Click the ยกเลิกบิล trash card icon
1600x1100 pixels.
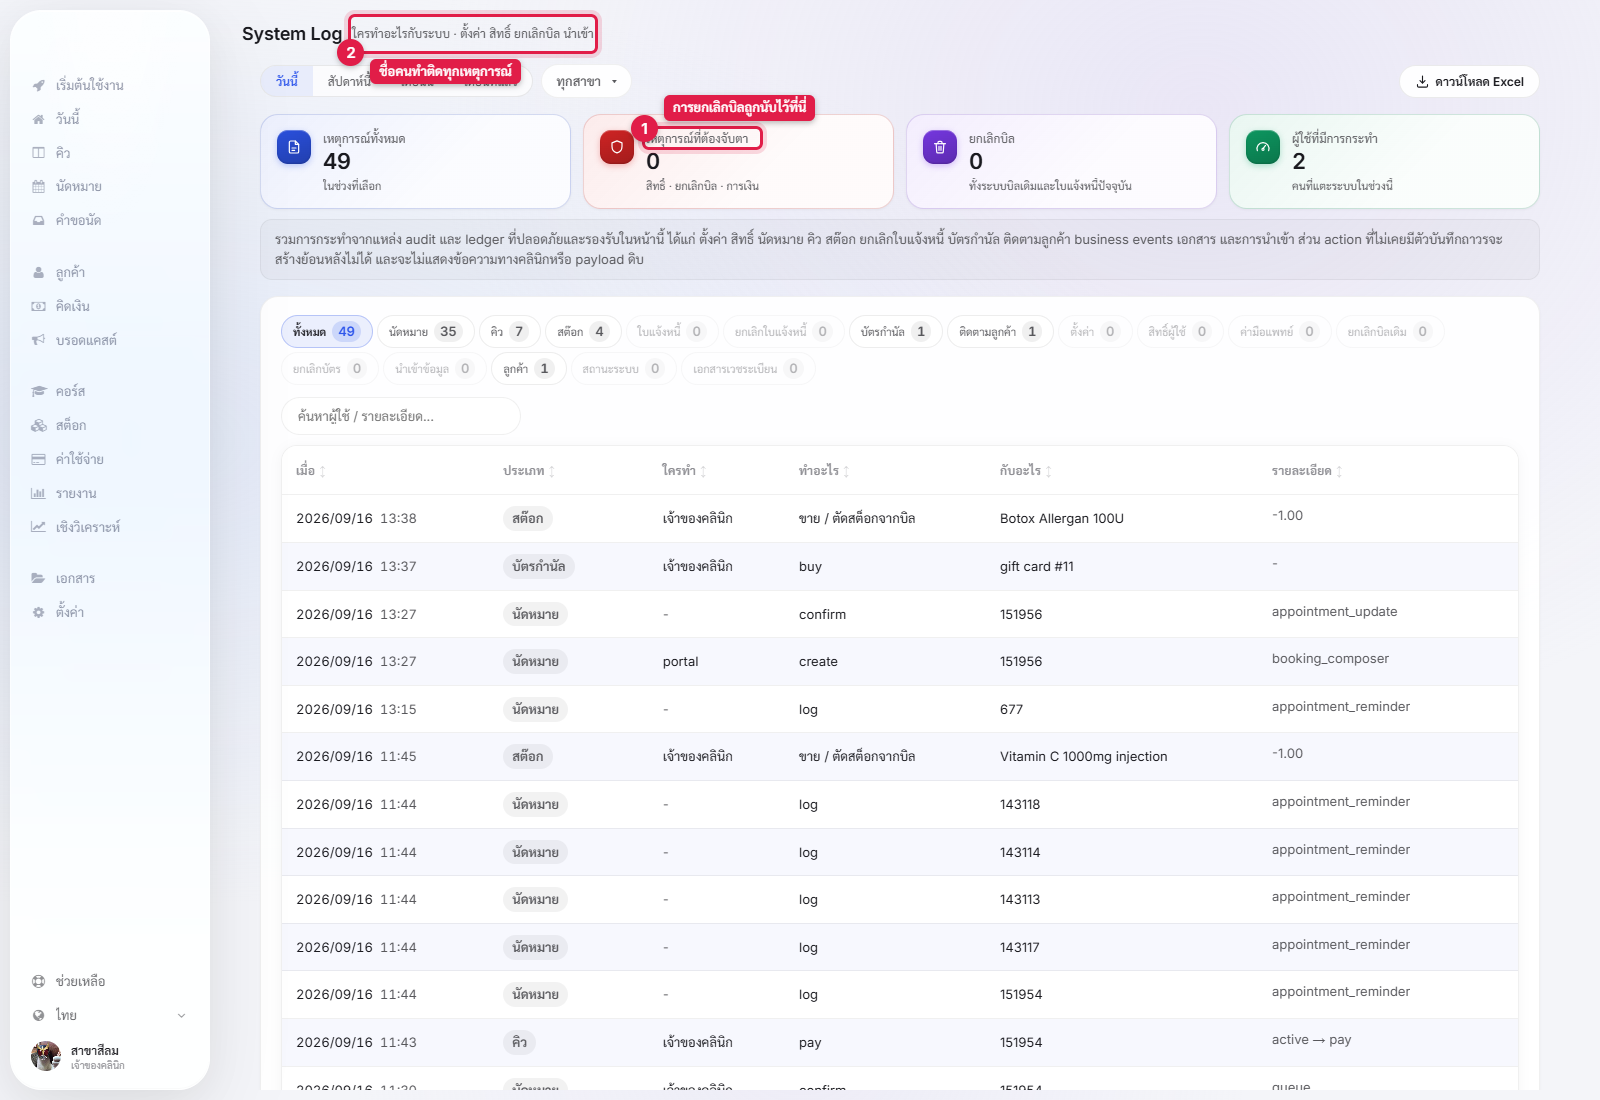click(x=940, y=147)
